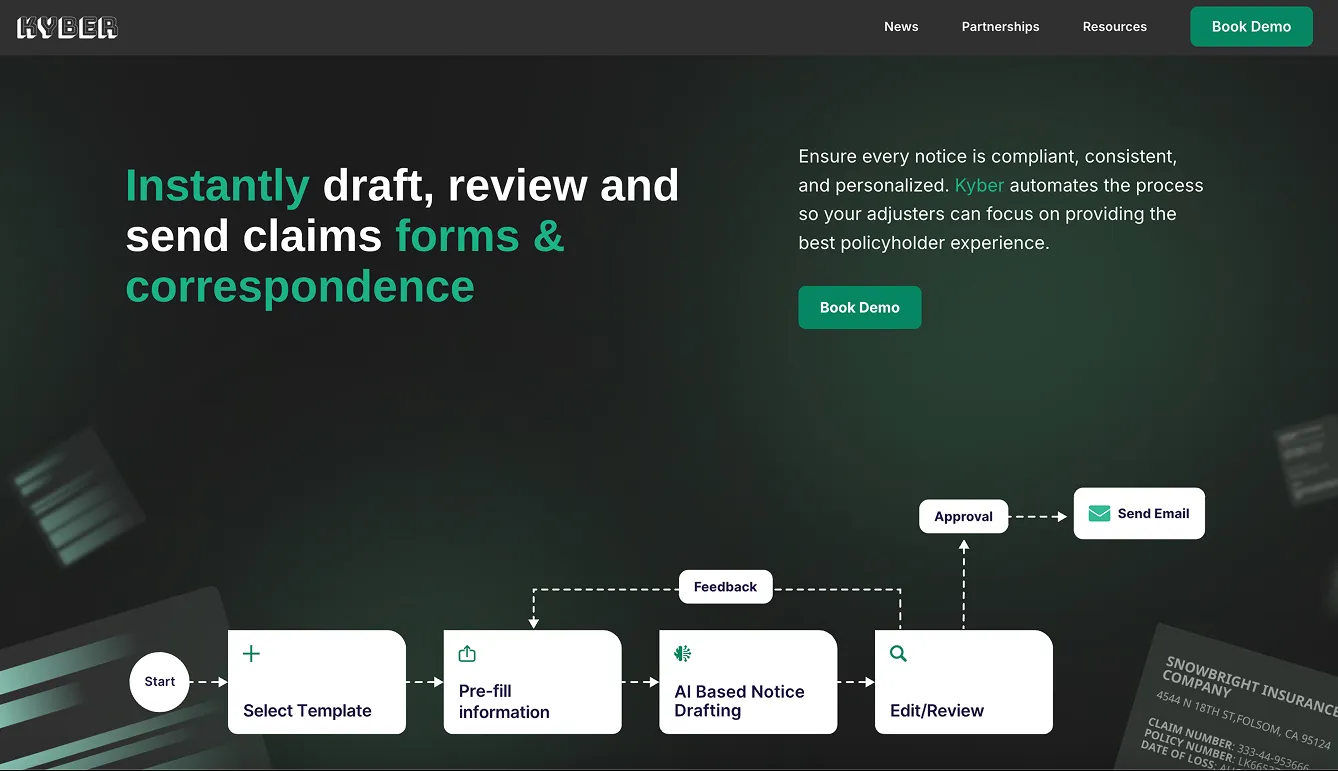The height and width of the screenshot is (771, 1338).
Task: Select the Start circle node
Action: click(x=159, y=682)
